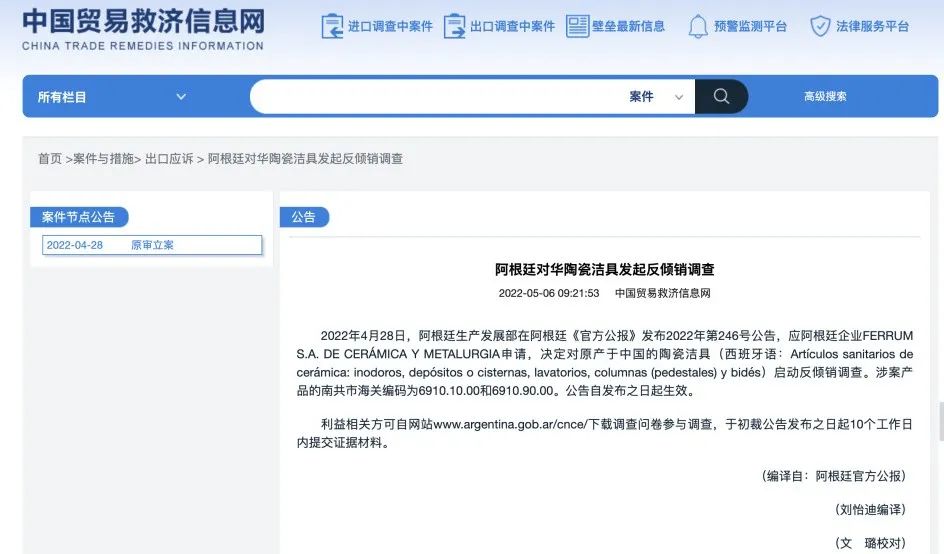Click the legal service shield icon

[820, 26]
